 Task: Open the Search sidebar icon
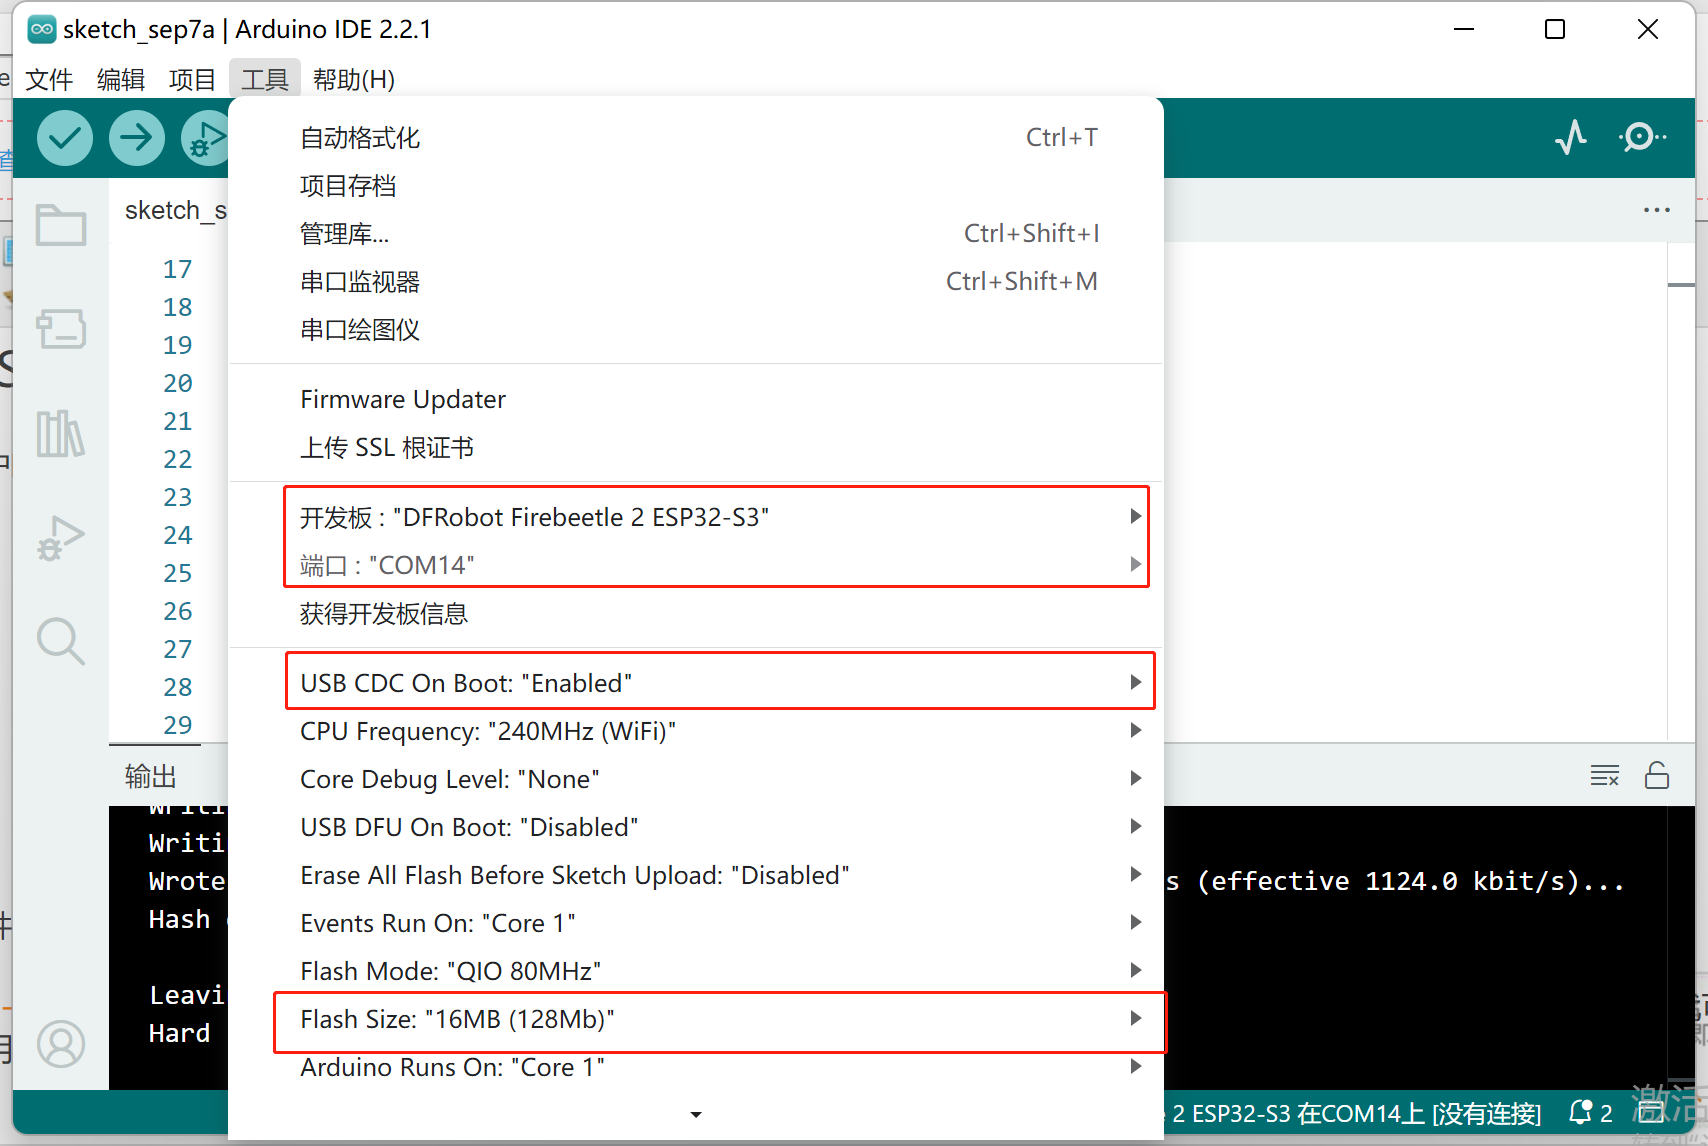(x=61, y=641)
